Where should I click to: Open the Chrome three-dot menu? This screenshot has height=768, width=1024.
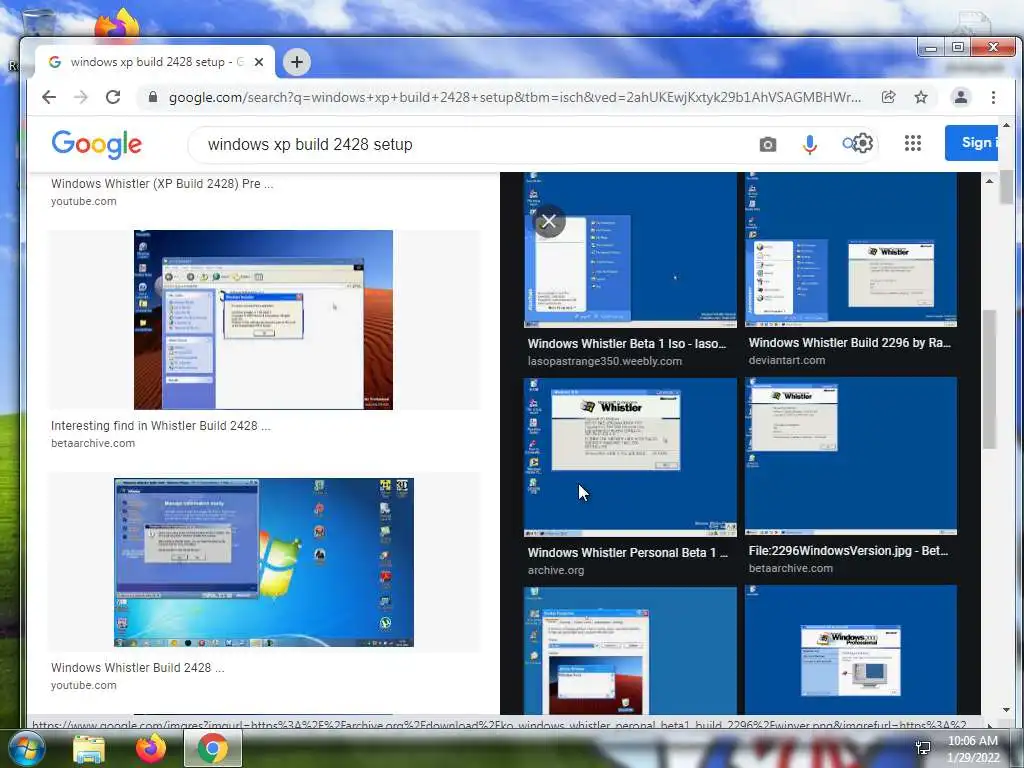(993, 97)
